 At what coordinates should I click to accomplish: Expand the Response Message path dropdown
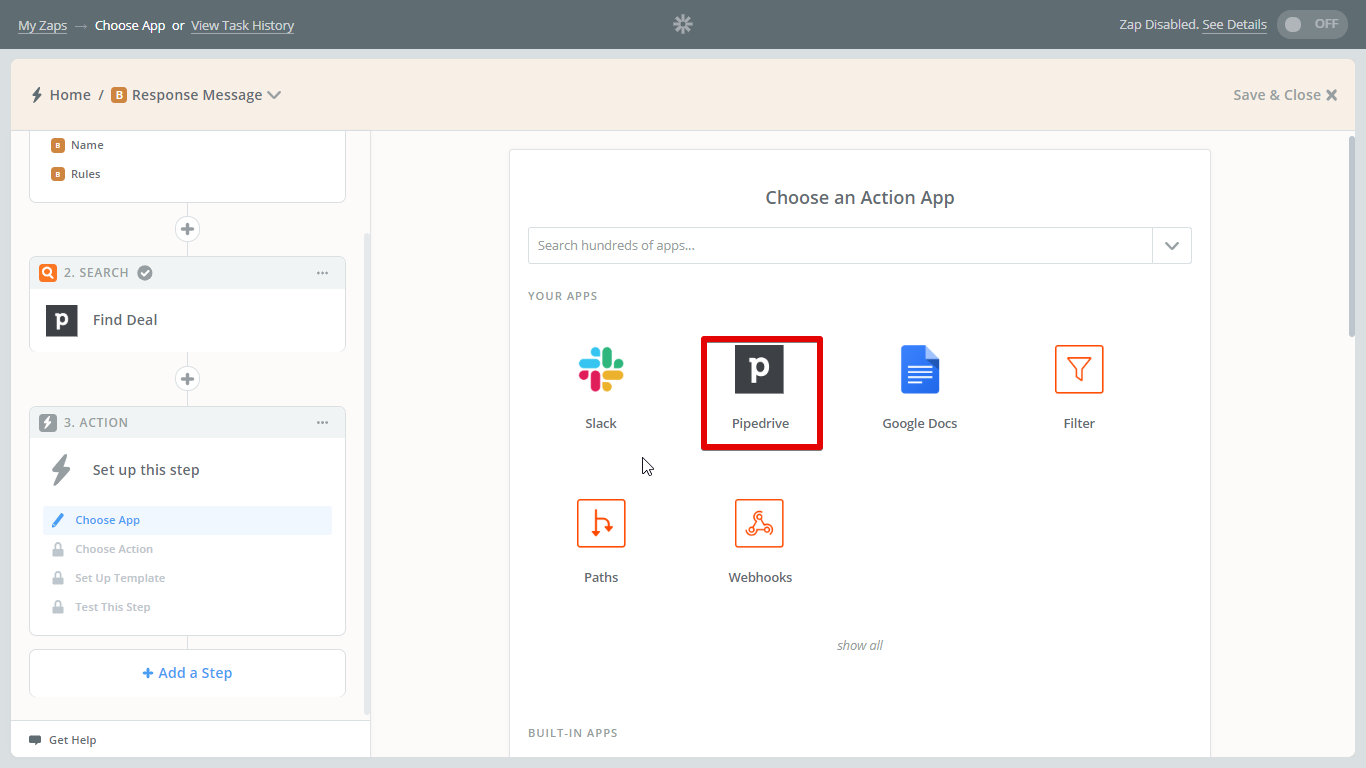click(x=274, y=95)
